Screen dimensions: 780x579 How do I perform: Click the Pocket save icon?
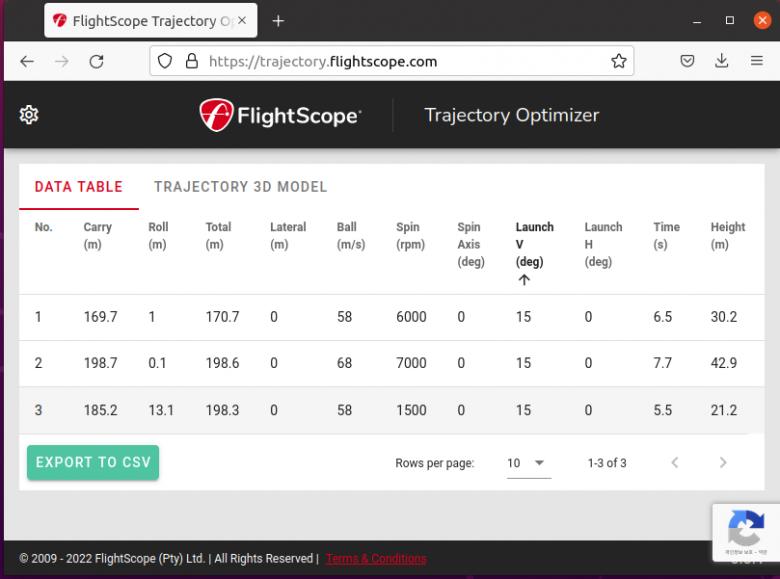coord(688,61)
